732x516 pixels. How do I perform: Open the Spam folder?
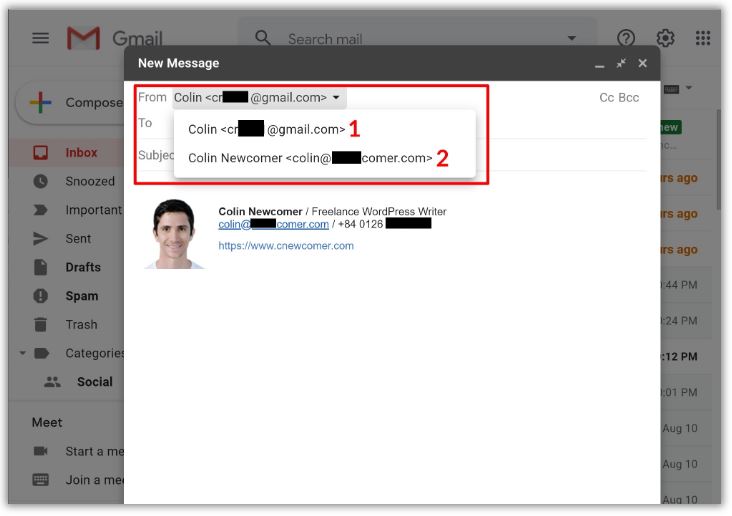pyautogui.click(x=82, y=296)
